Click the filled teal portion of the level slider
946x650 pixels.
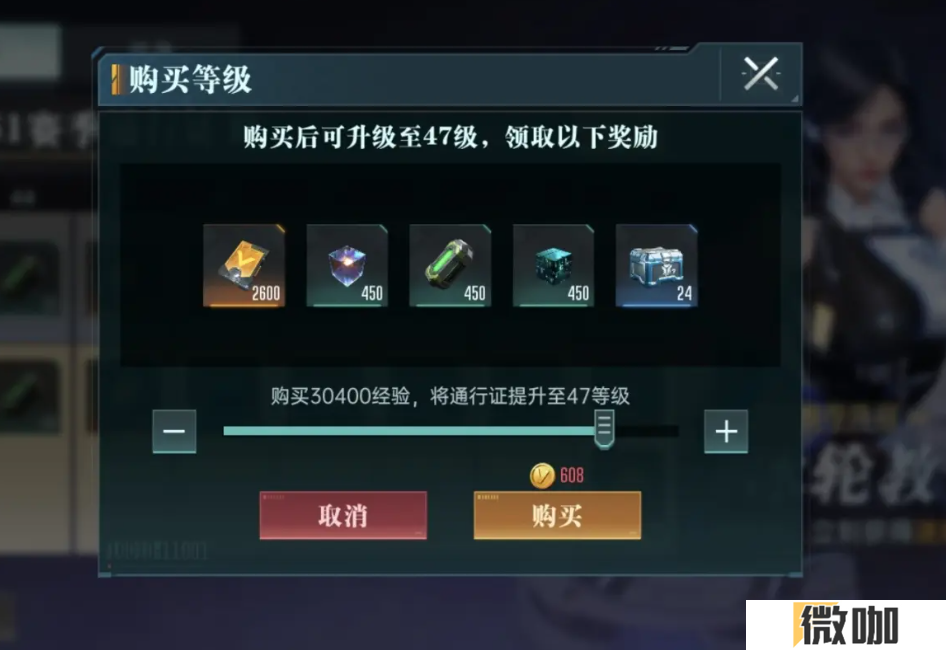[408, 431]
